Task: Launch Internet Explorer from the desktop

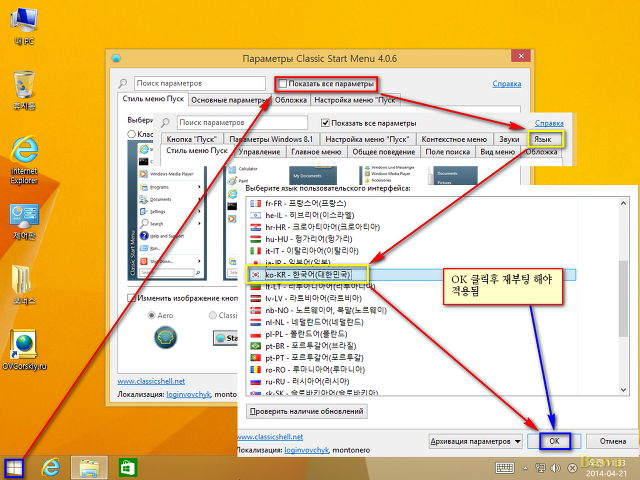Action: point(24,160)
